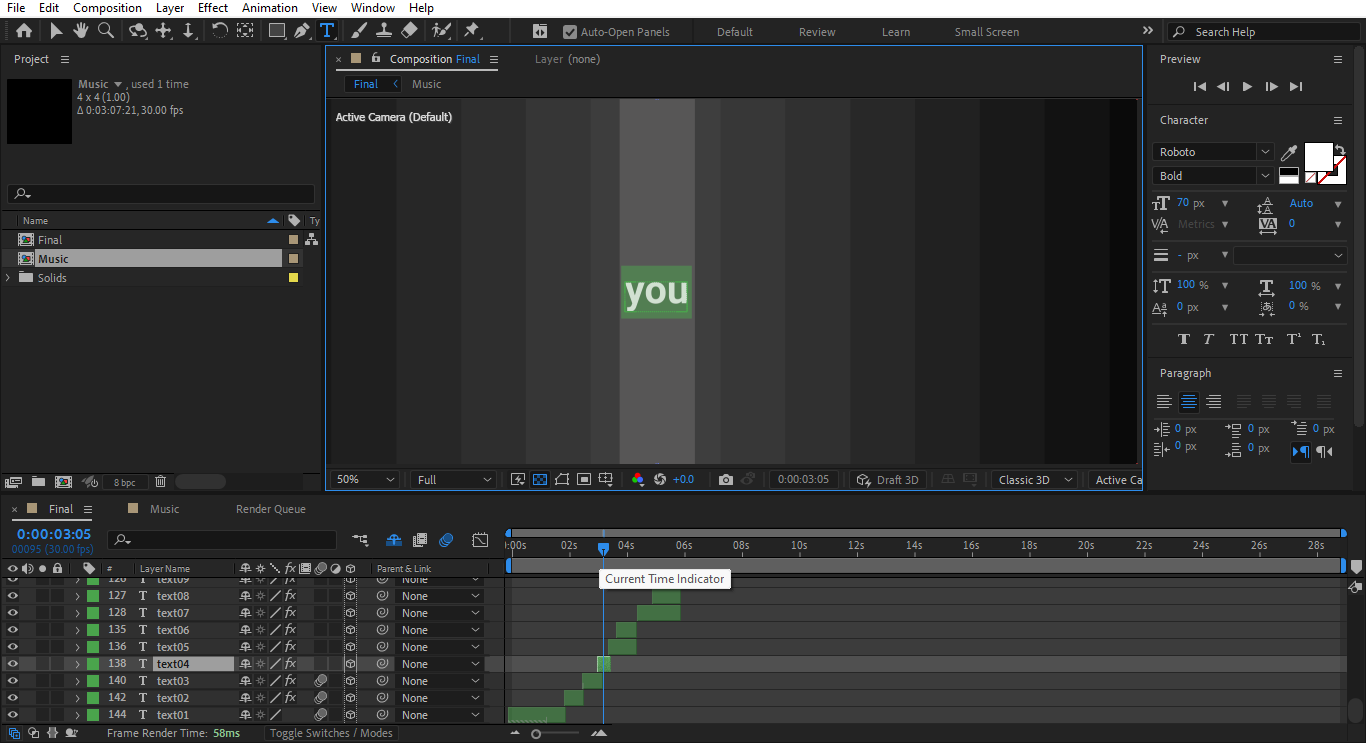This screenshot has width=1366, height=743.
Task: Click the white fill color swatch
Action: pos(1318,156)
